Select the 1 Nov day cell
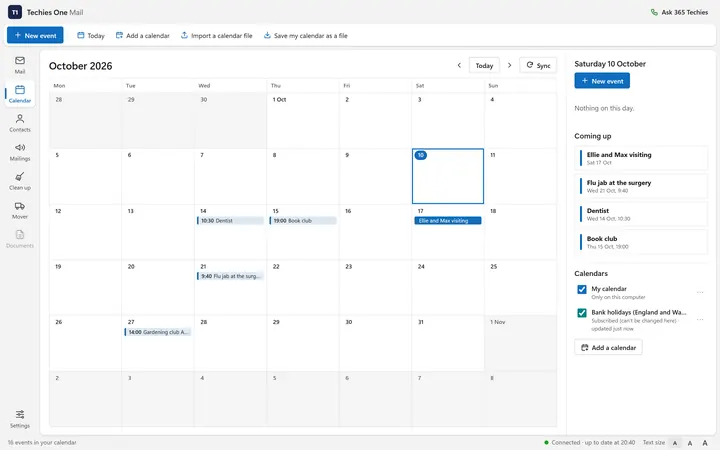Viewport: 720px width, 450px height. point(520,343)
